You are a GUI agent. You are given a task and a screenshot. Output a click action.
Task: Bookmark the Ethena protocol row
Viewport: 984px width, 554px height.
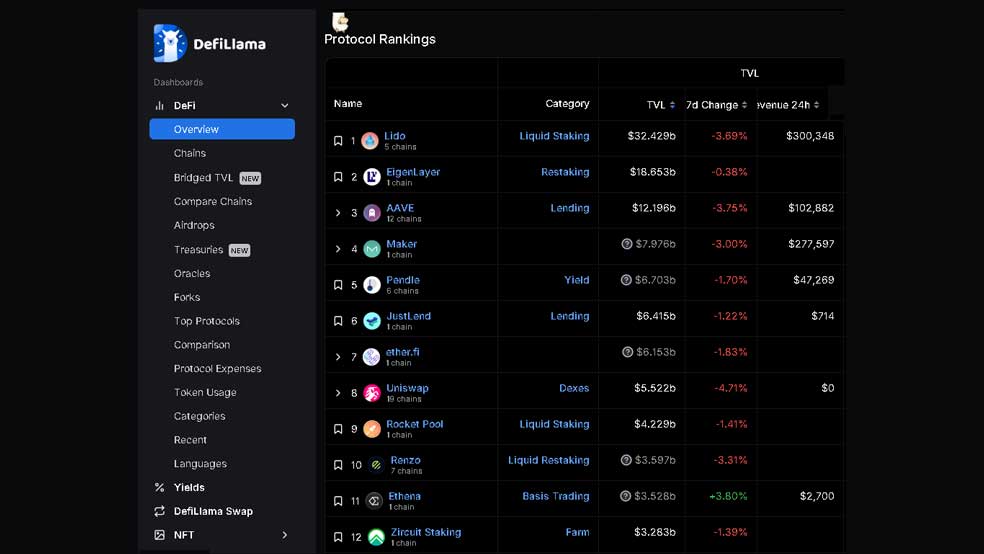338,501
